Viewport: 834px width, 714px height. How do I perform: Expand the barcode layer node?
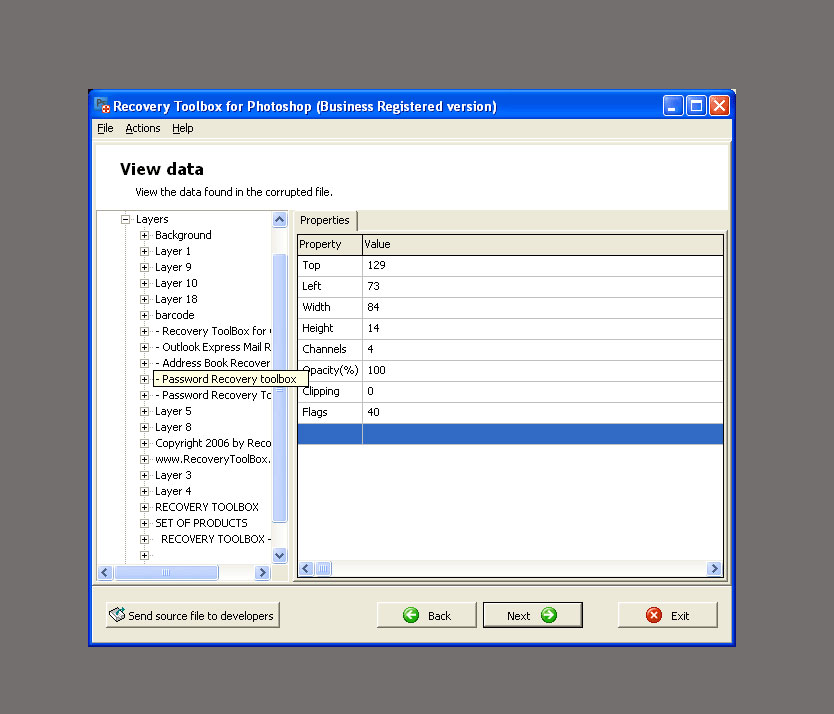[x=144, y=315]
